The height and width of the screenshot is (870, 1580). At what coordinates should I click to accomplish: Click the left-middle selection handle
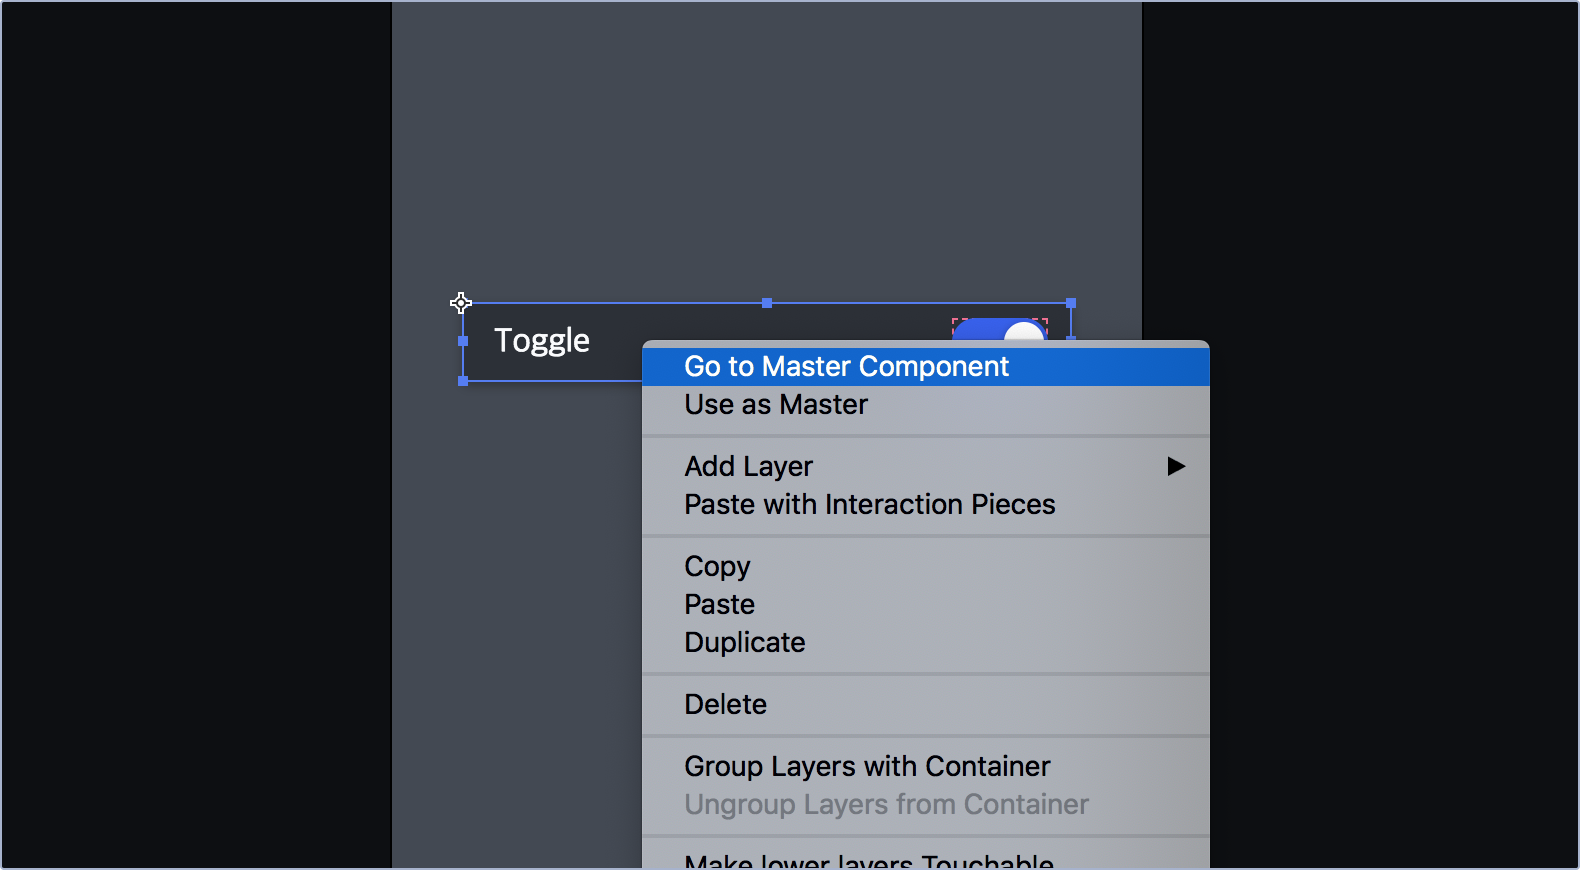coord(463,341)
